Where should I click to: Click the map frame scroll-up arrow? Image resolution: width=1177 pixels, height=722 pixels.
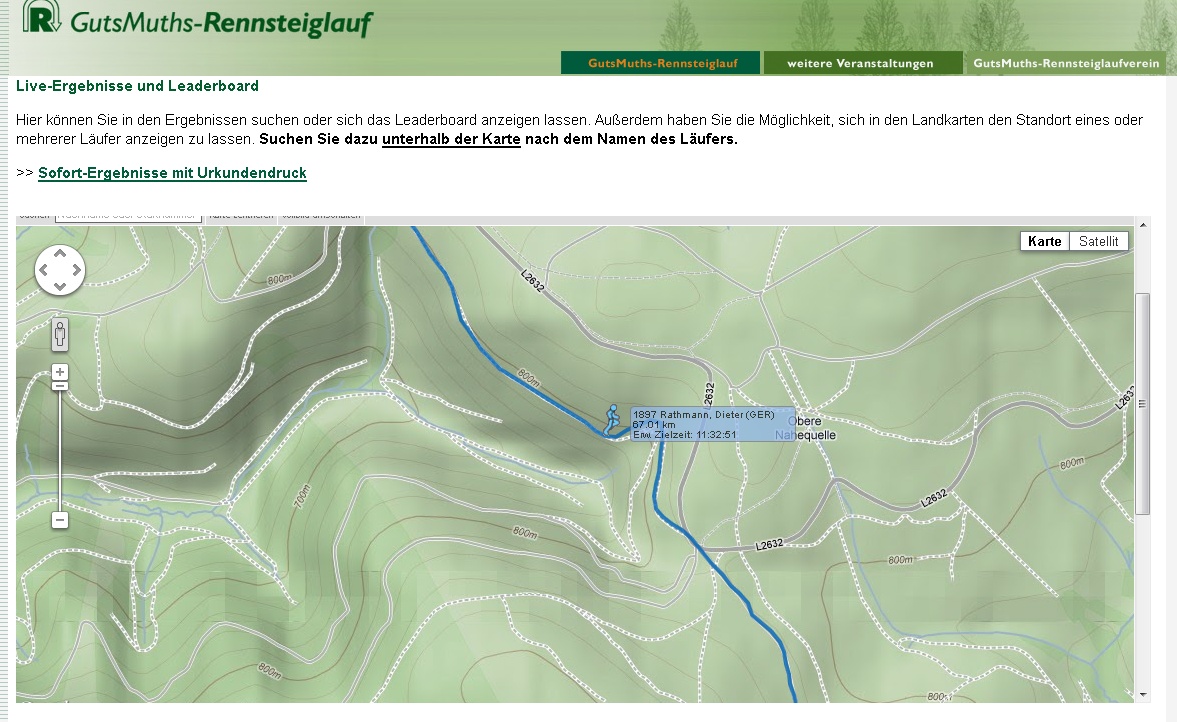(1142, 225)
